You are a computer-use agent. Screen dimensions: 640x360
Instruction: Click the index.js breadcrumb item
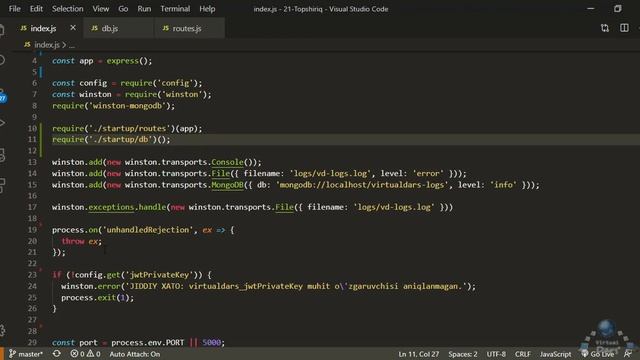click(x=47, y=44)
